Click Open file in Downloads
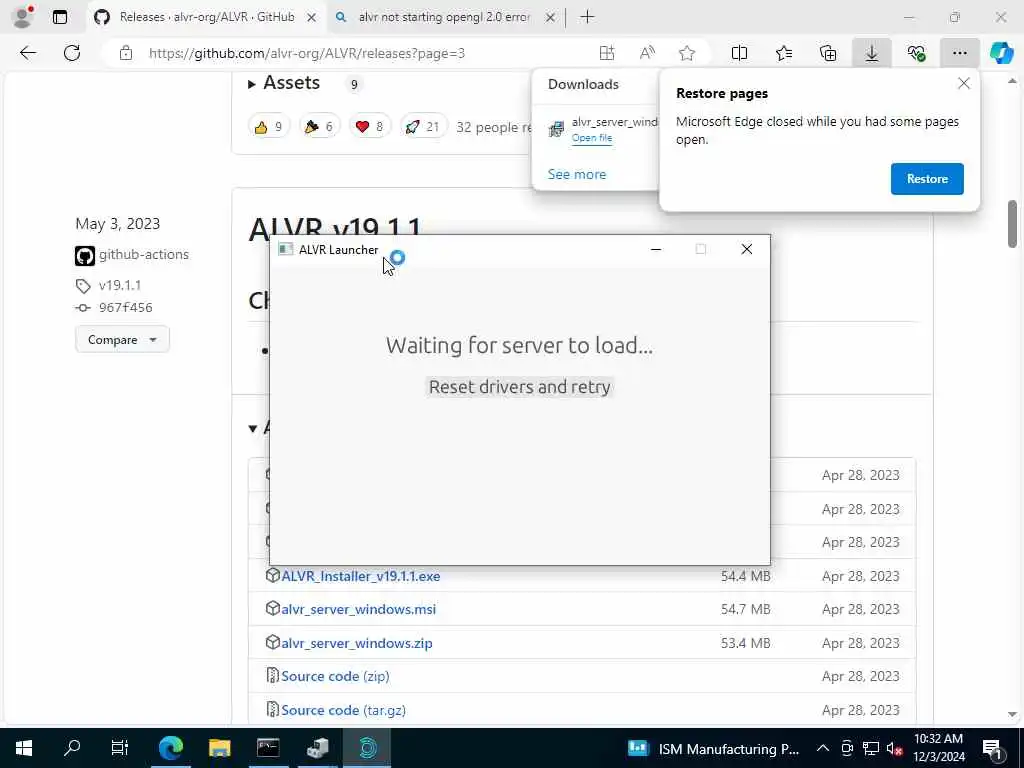Screen dimensions: 1024x768 click(592, 138)
